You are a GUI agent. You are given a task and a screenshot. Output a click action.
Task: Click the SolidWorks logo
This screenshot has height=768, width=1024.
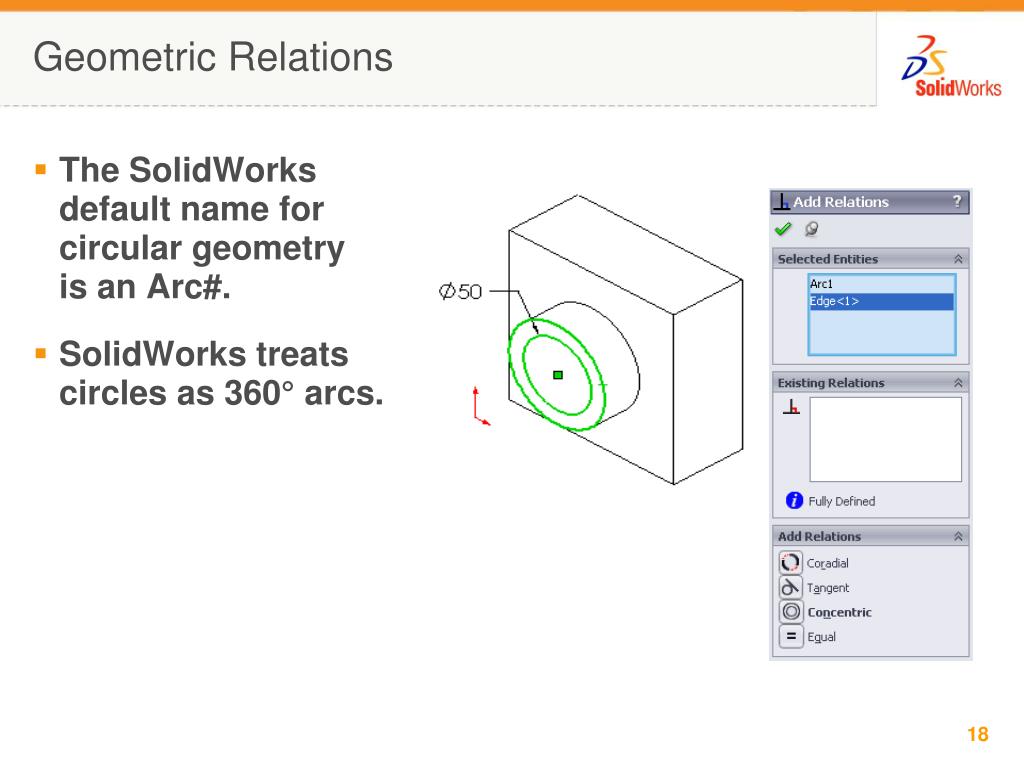pyautogui.click(x=951, y=67)
